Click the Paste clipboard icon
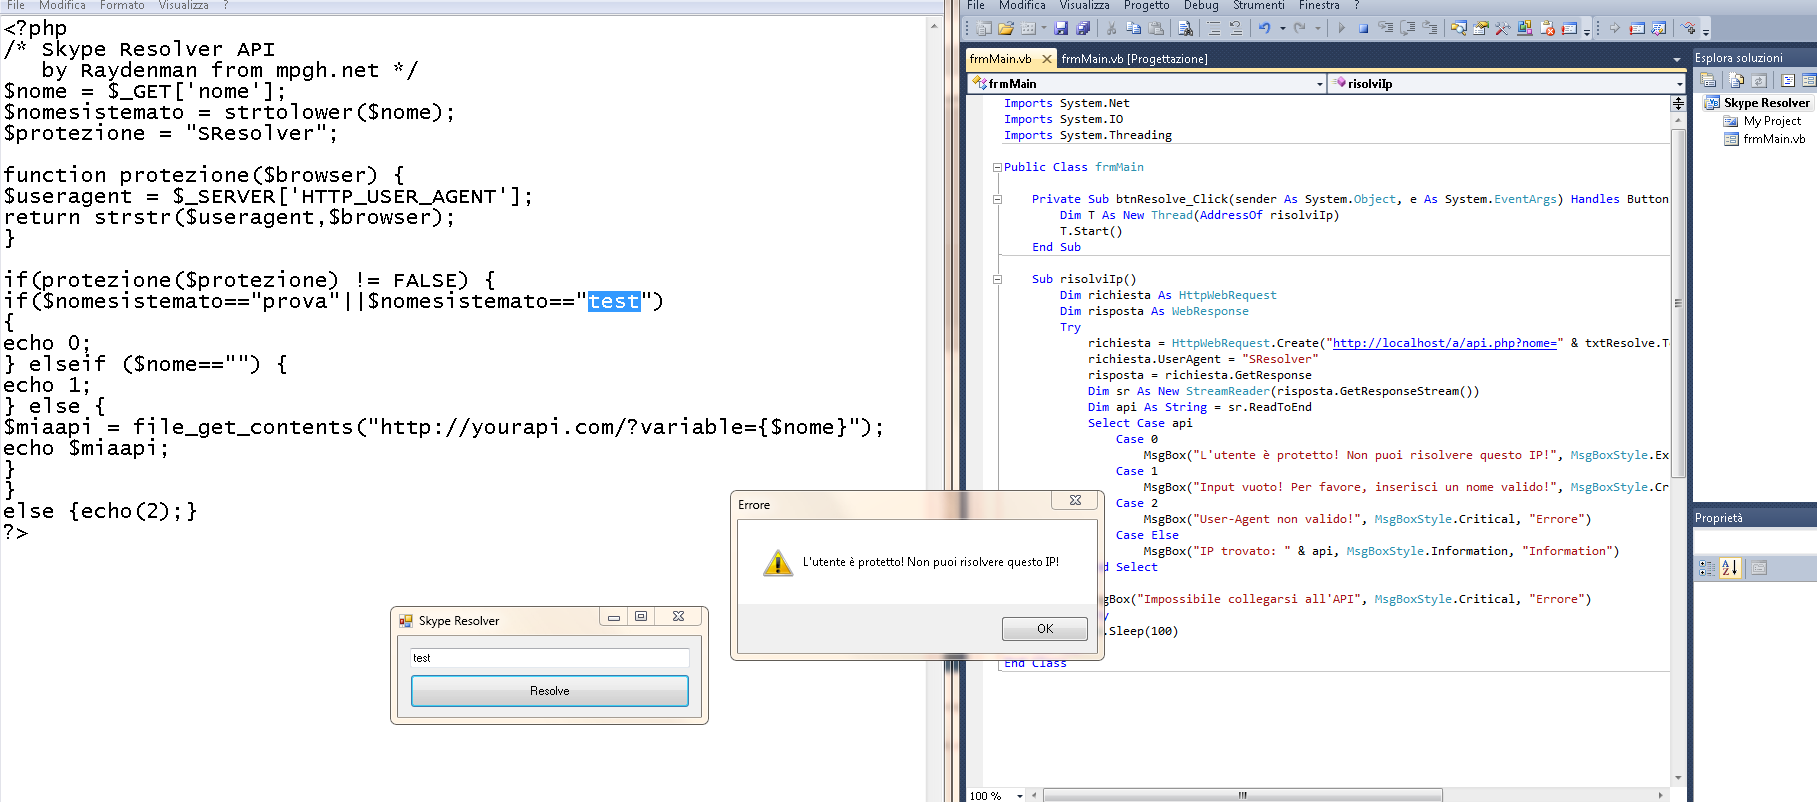 1156,28
